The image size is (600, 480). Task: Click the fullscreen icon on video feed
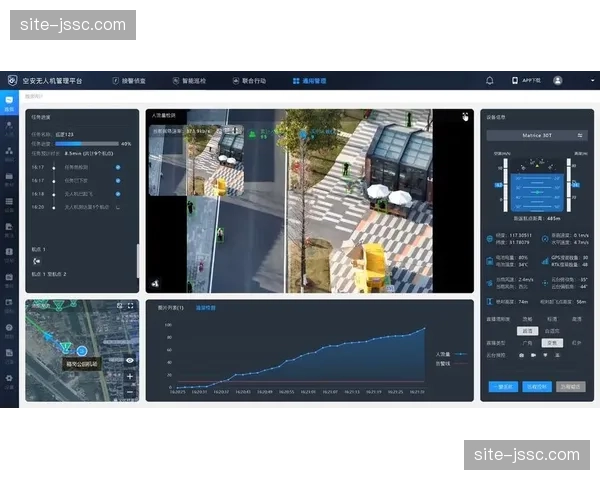pos(465,116)
